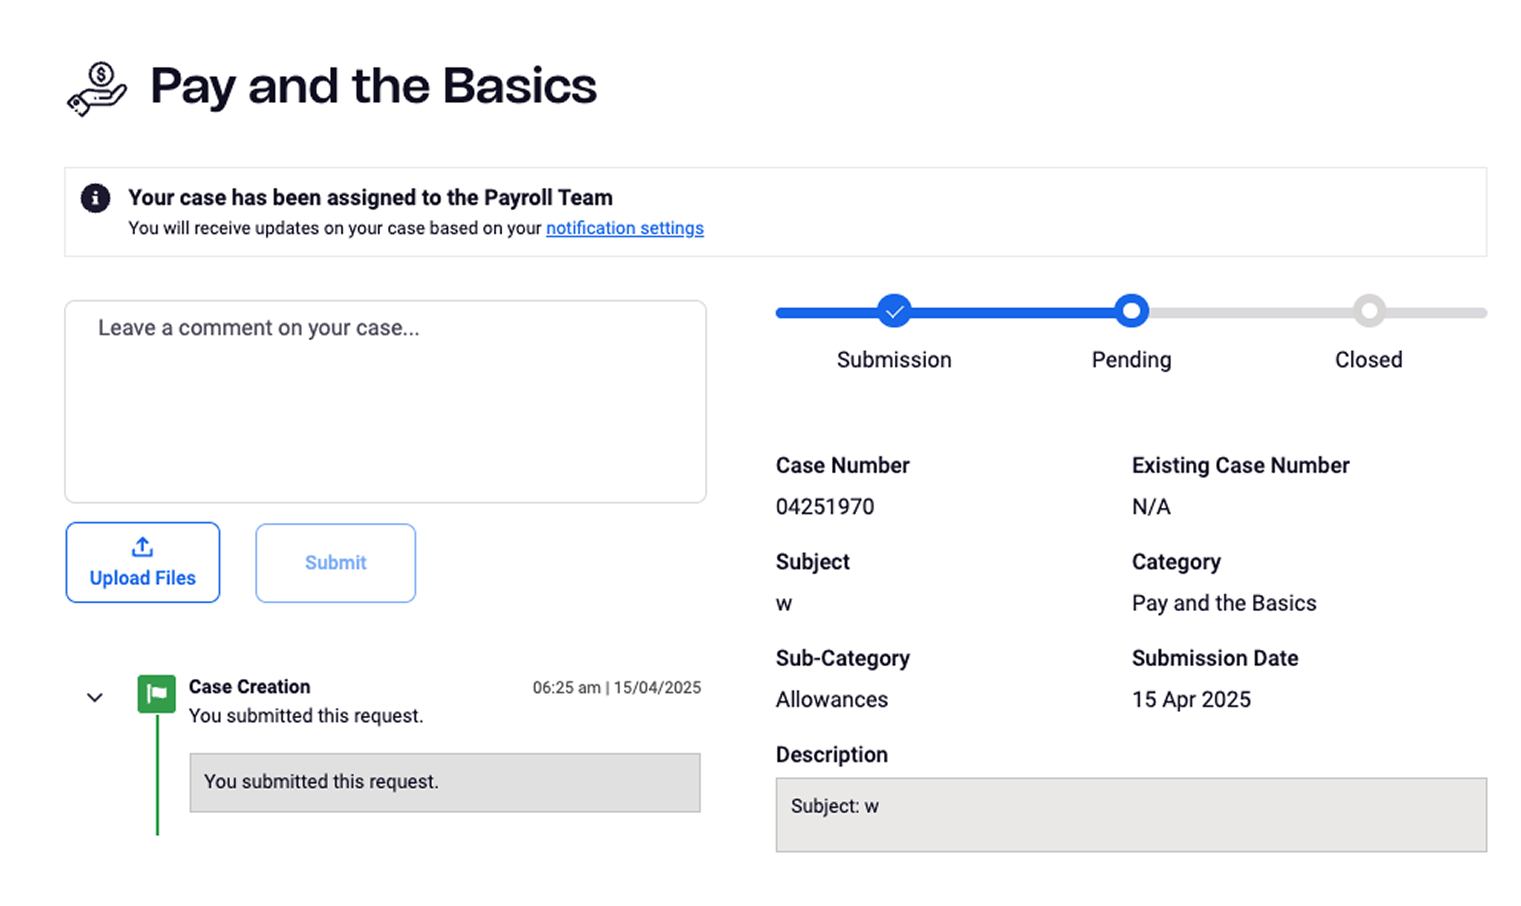1521x906 pixels.
Task: Click the Pay and the Basics heading
Action: coord(373,86)
